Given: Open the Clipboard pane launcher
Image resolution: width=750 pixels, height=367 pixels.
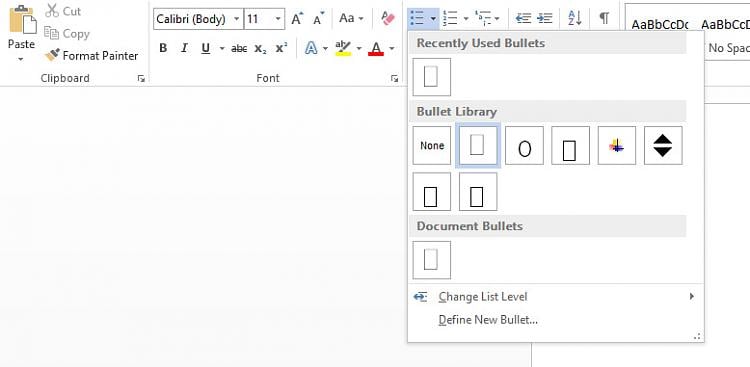Looking at the screenshot, I should tap(141, 78).
